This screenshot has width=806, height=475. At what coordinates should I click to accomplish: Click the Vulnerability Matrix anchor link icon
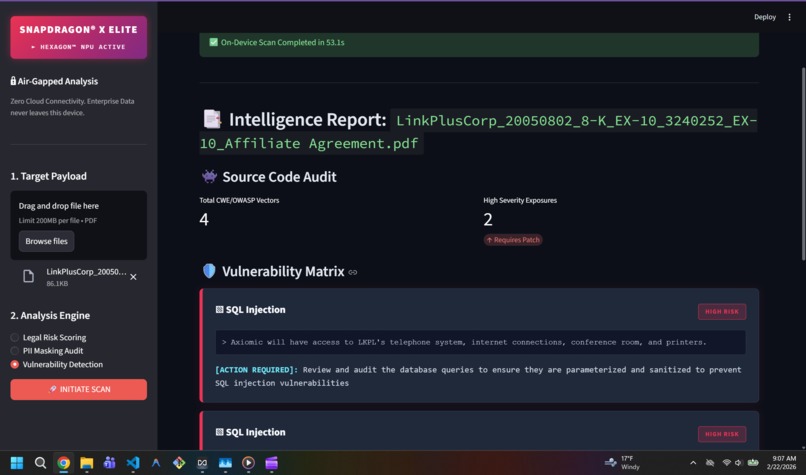pyautogui.click(x=353, y=272)
